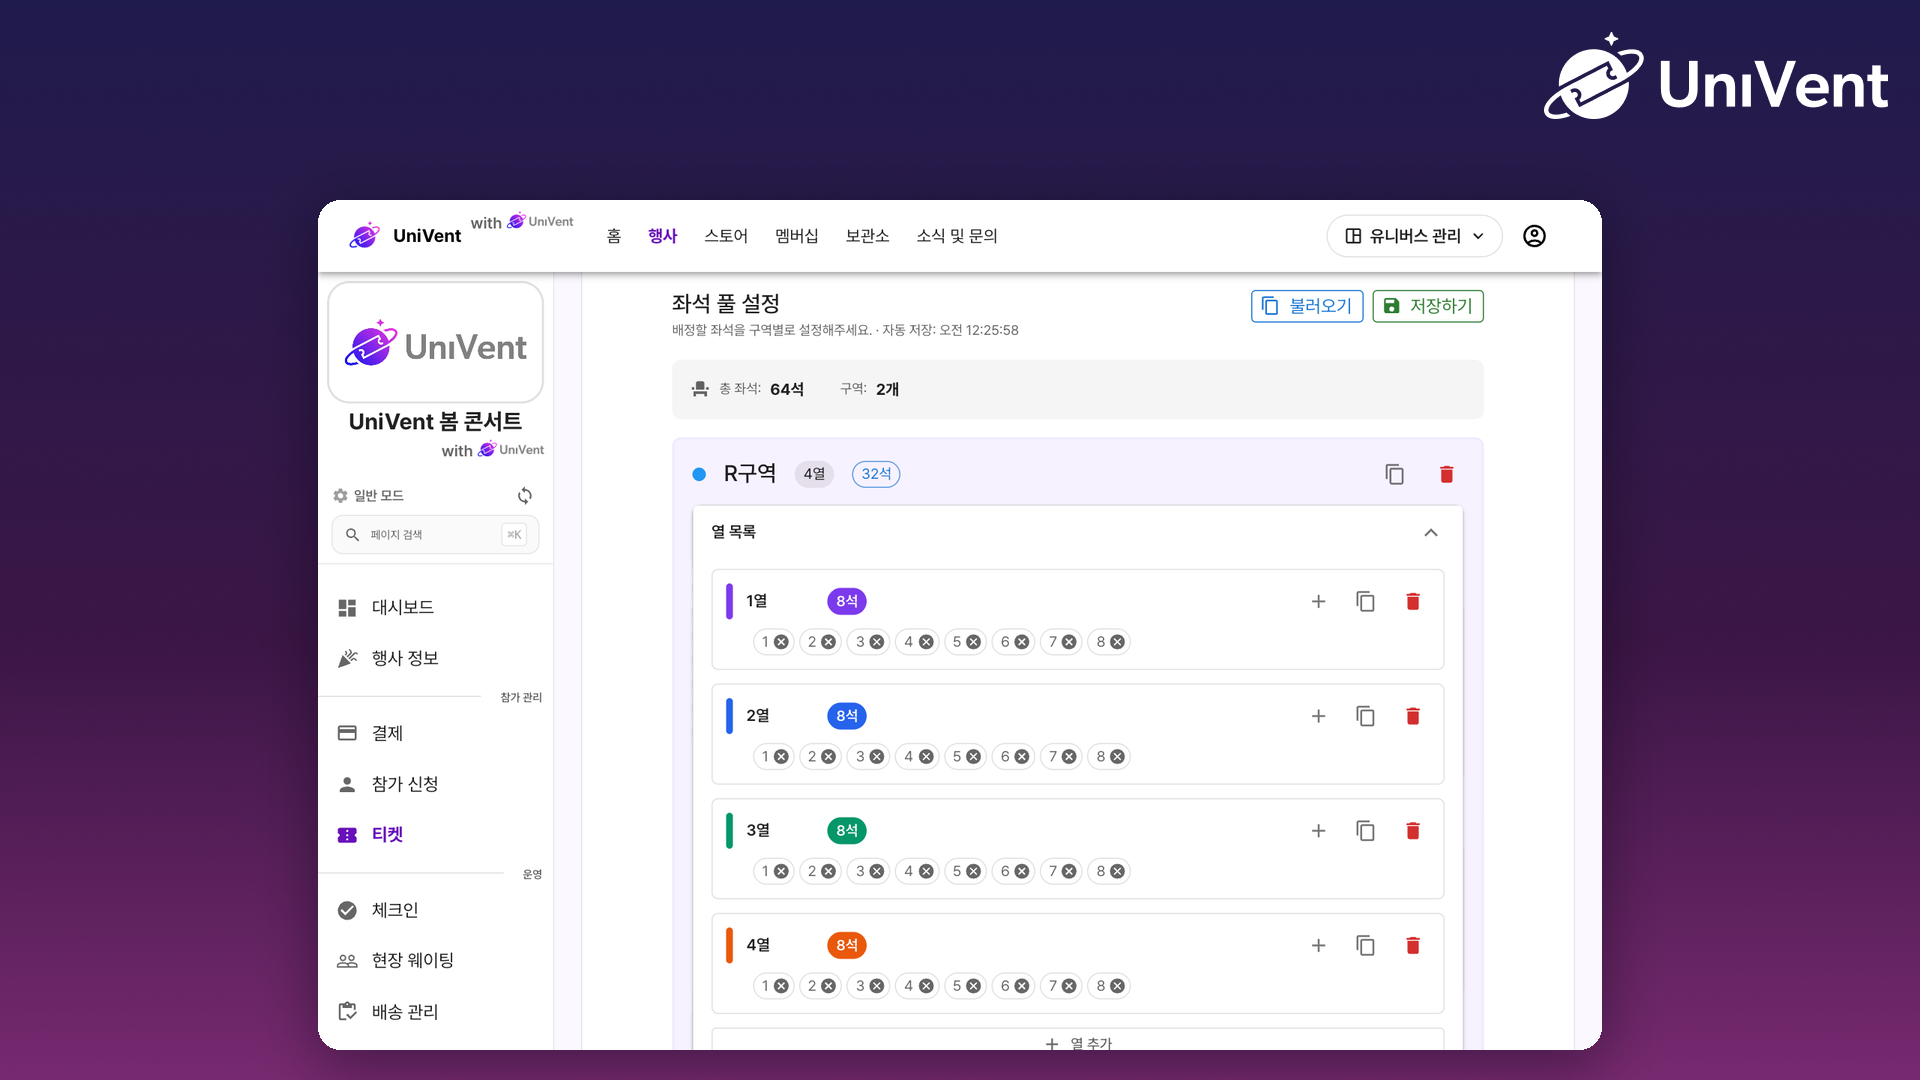The image size is (1920, 1080).
Task: Copy the 2열 row
Action: click(x=1365, y=716)
